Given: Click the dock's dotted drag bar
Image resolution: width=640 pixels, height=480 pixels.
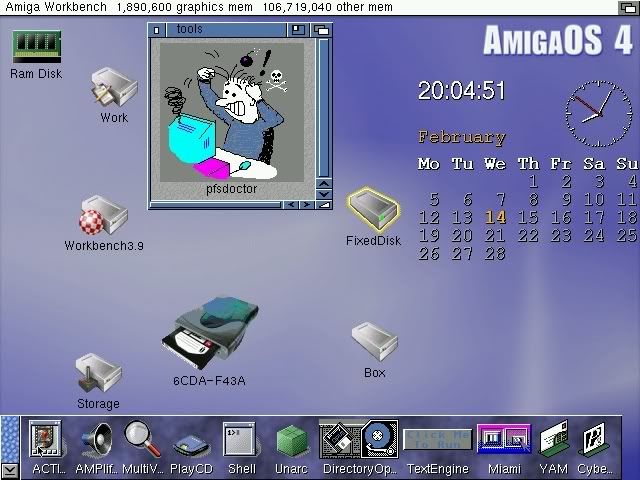Looking at the screenshot, I should pyautogui.click(x=10, y=439).
